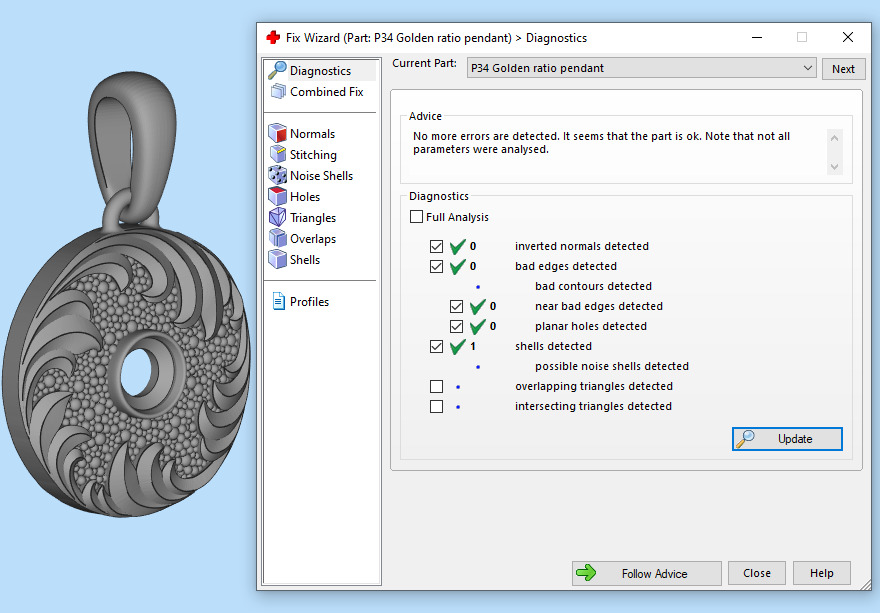Screen dimensions: 880x613
Task: Uncheck inverted normals detected checkbox
Action: pos(436,246)
